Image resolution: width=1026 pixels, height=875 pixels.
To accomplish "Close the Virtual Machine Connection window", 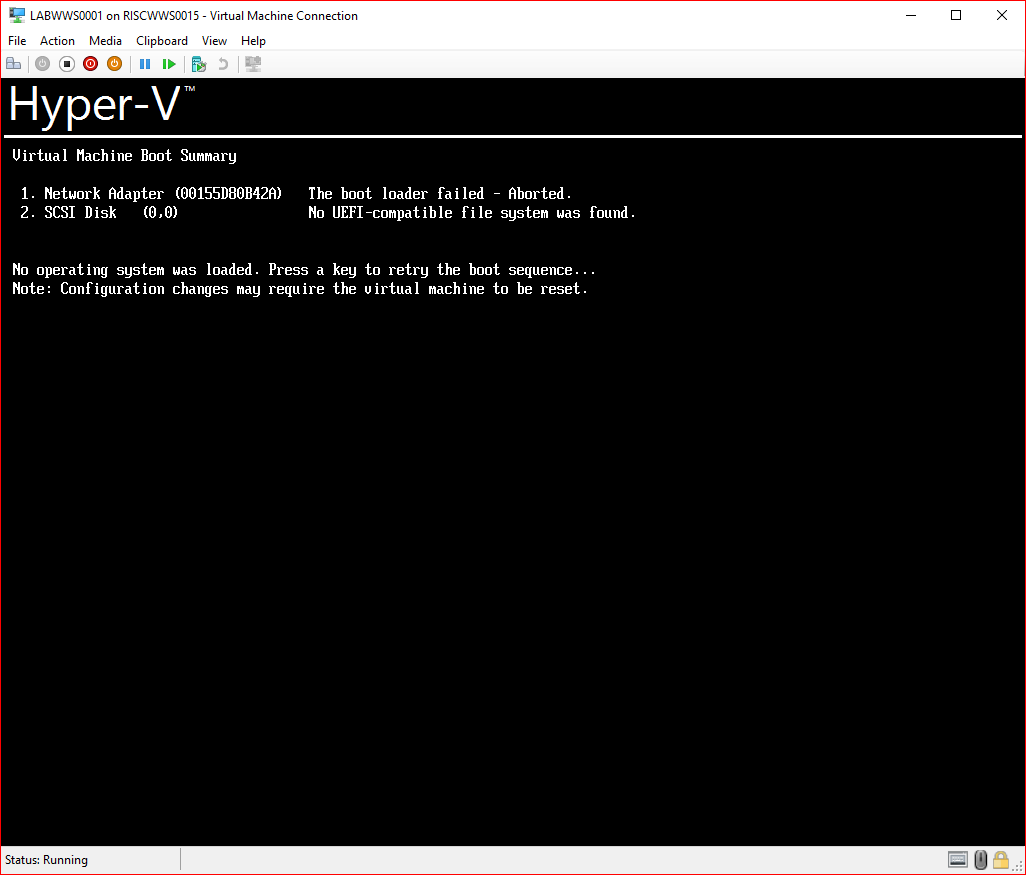I will tap(1002, 15).
